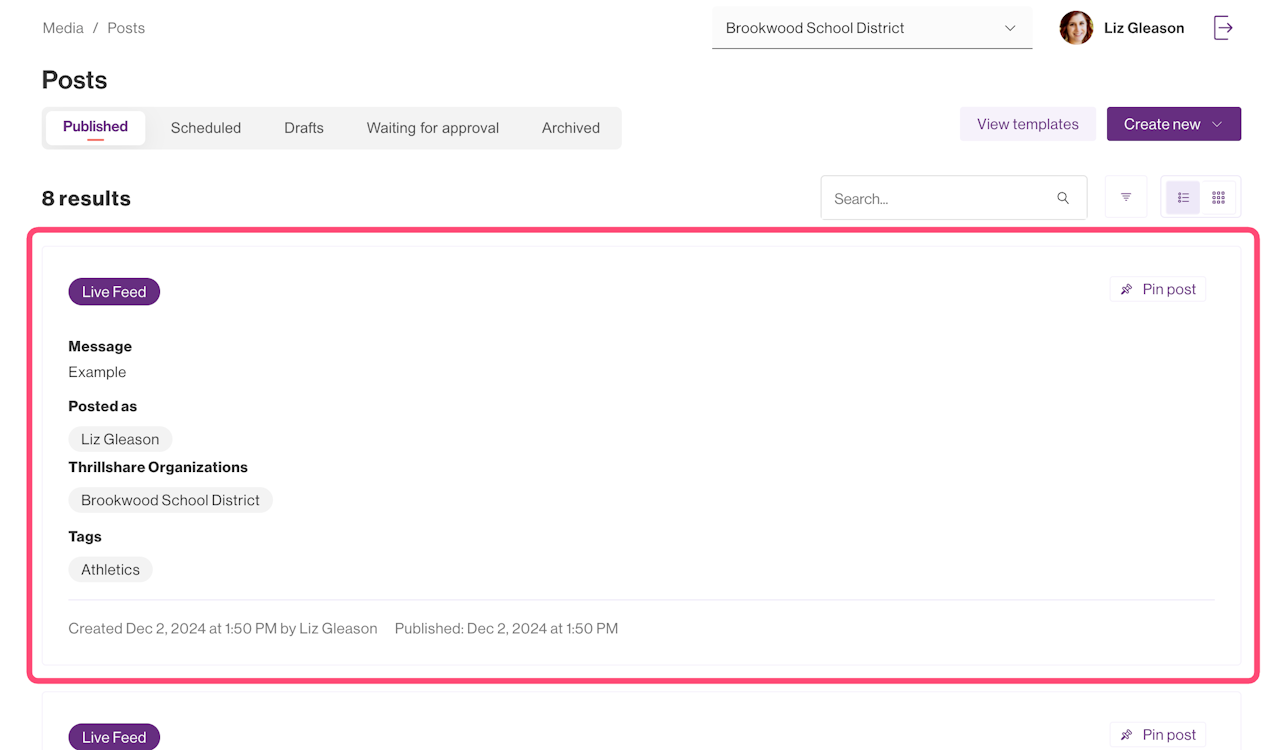The width and height of the screenshot is (1280, 750).
Task: Click Liz Gleason's profile avatar
Action: pyautogui.click(x=1076, y=28)
